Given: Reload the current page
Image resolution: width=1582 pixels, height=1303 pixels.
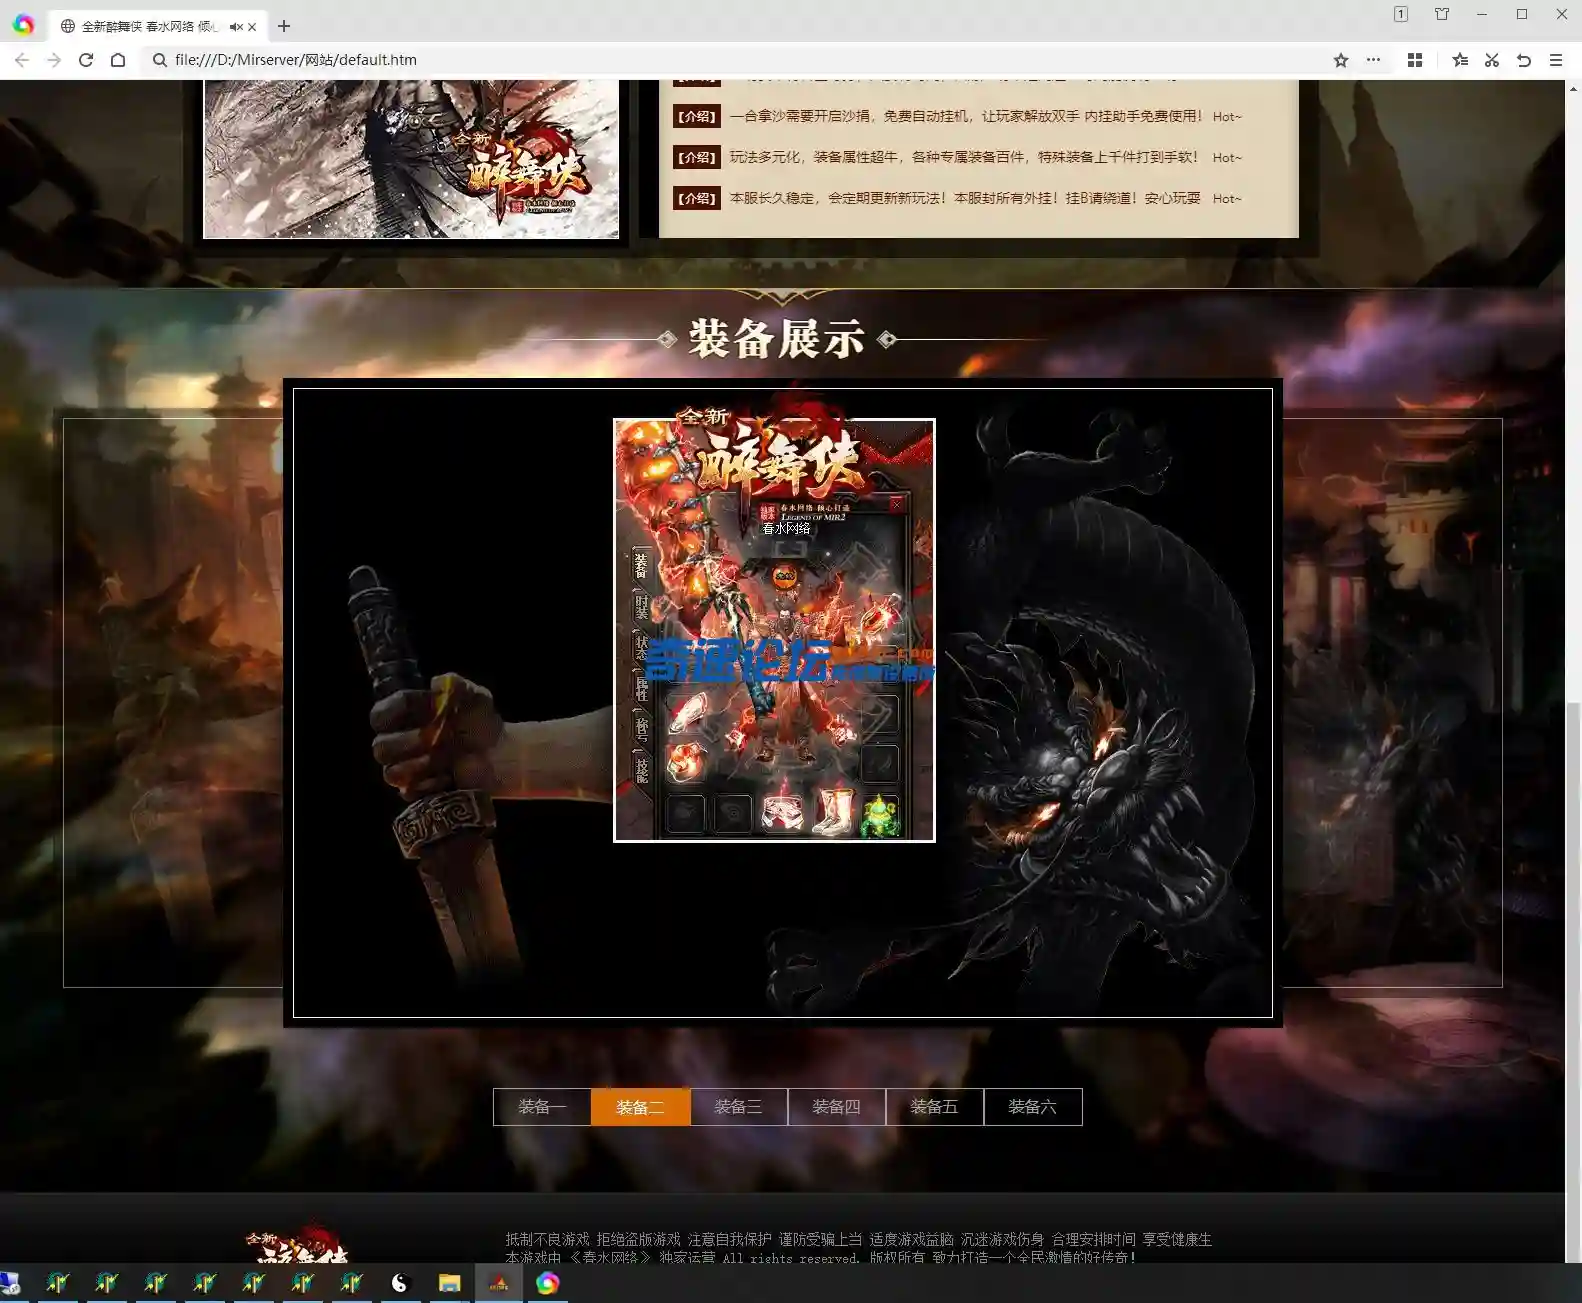Looking at the screenshot, I should pyautogui.click(x=86, y=60).
